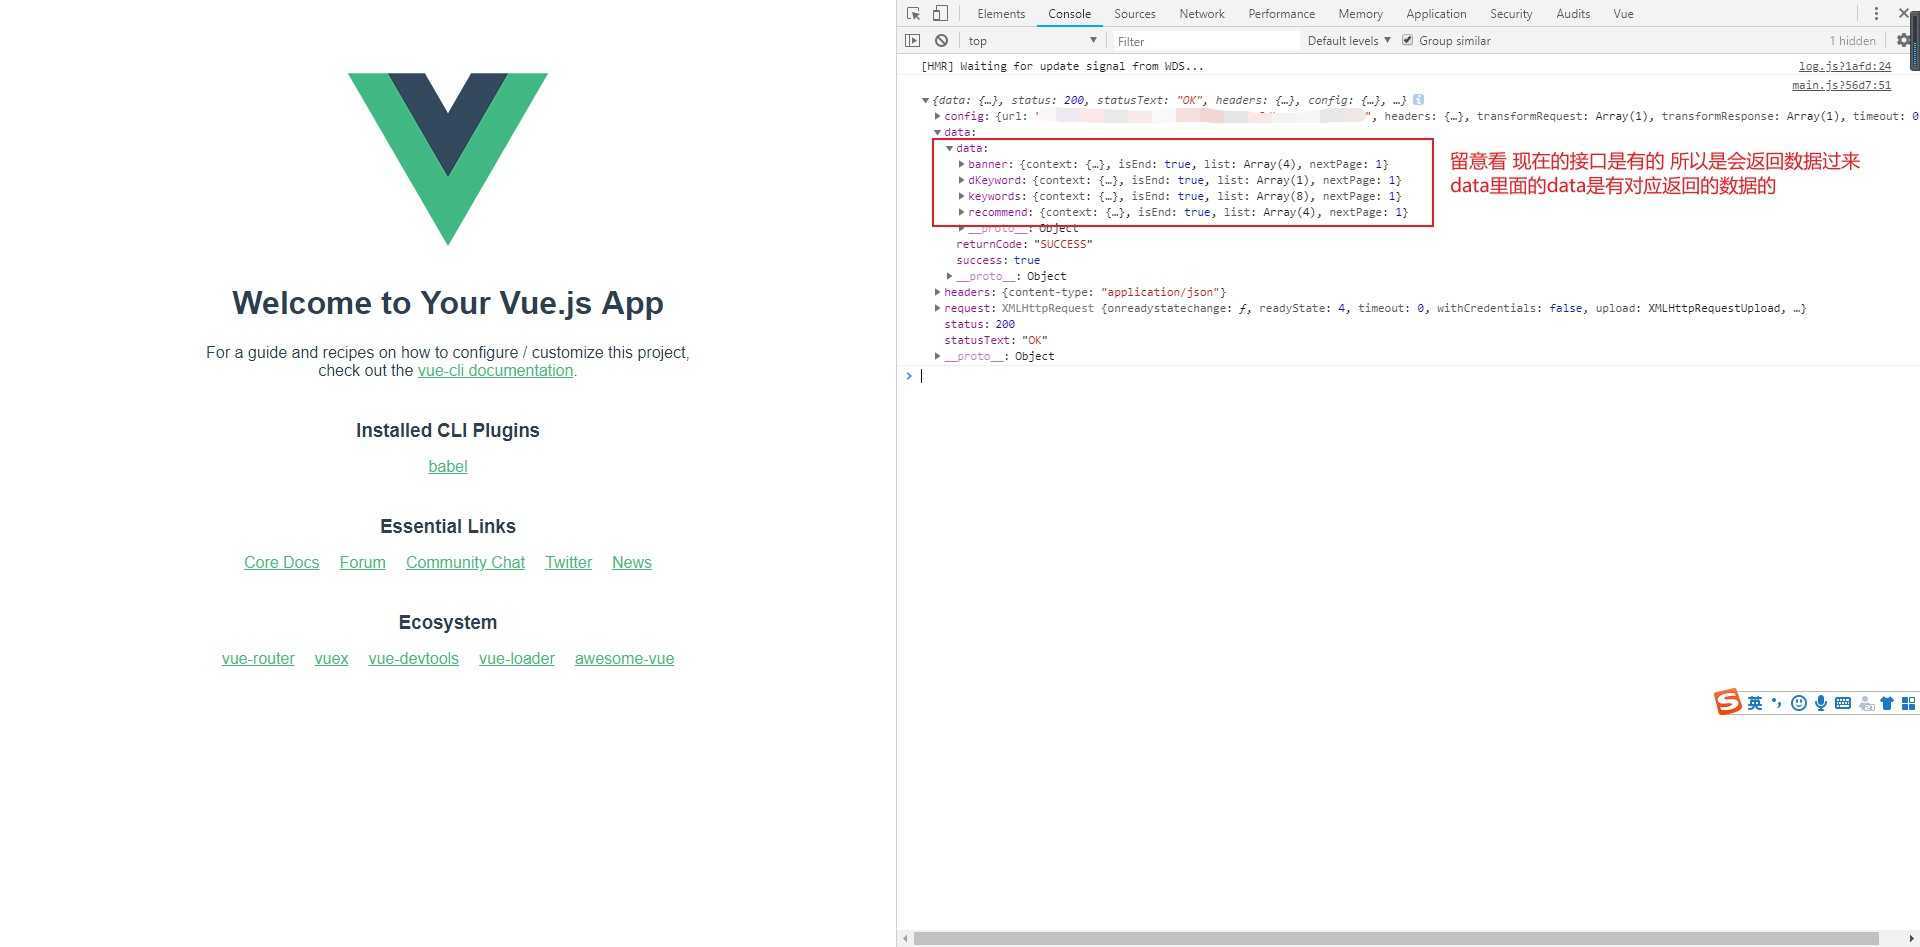
Task: Expand the keywords entry
Action: 961,196
